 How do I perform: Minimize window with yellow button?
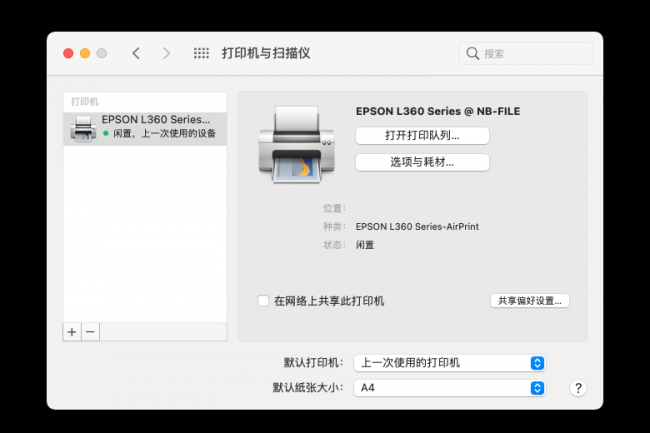85,53
